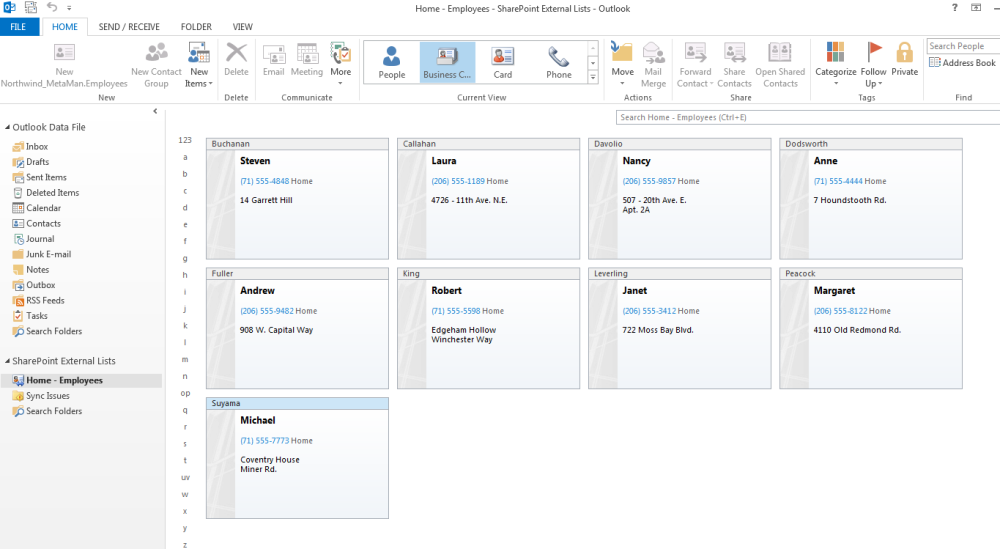
Task: Click the Send/Receive quick access icon
Action: click(x=31, y=8)
